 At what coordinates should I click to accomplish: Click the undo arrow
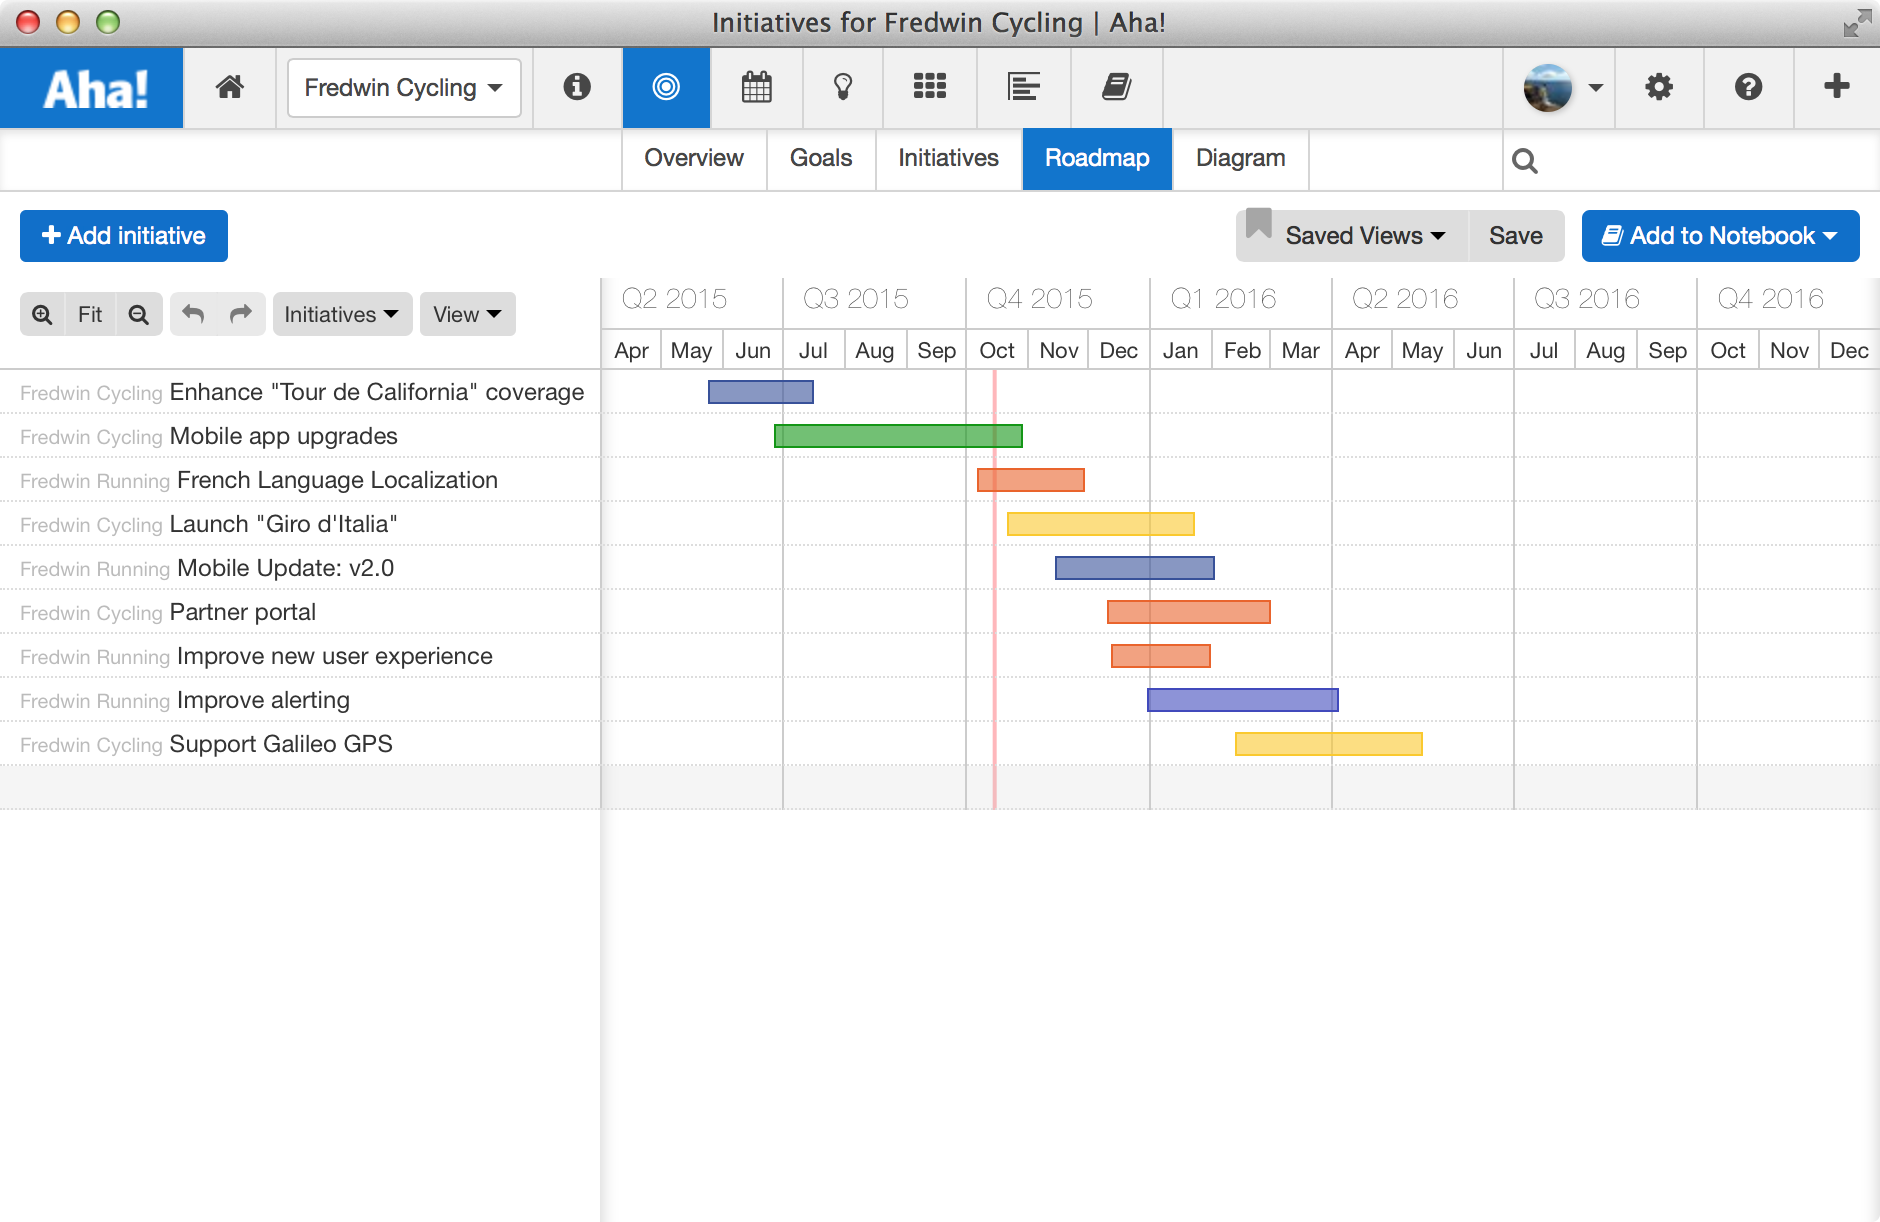click(193, 315)
